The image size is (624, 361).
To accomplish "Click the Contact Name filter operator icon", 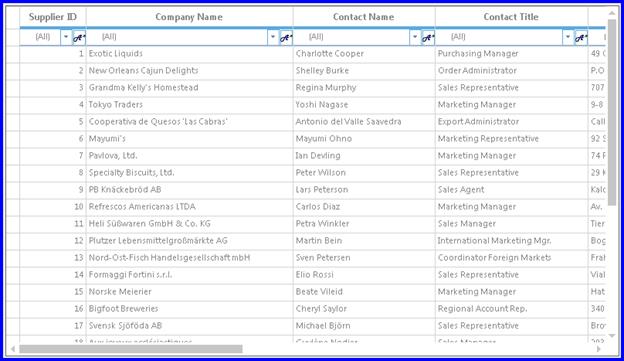I will pos(428,37).
